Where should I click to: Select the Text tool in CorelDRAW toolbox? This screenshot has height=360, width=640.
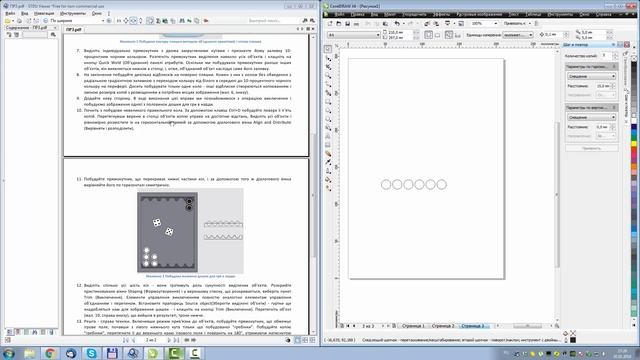328,136
